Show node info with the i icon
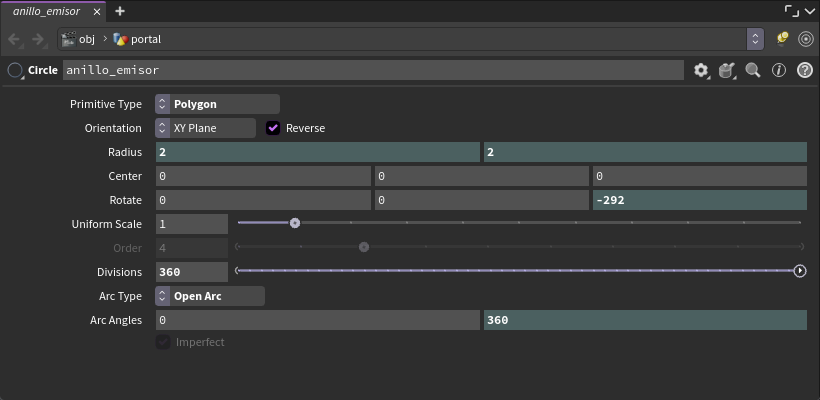 click(779, 70)
